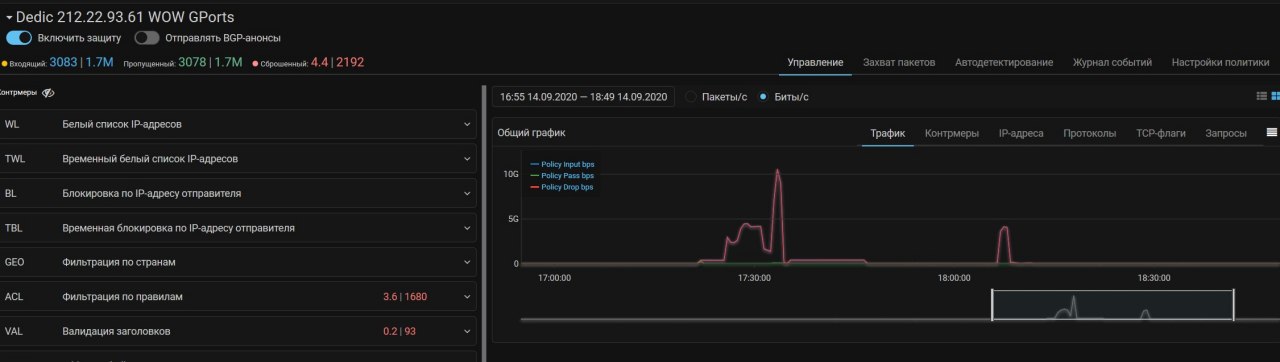Select the Трафик chart tab

pyautogui.click(x=887, y=133)
